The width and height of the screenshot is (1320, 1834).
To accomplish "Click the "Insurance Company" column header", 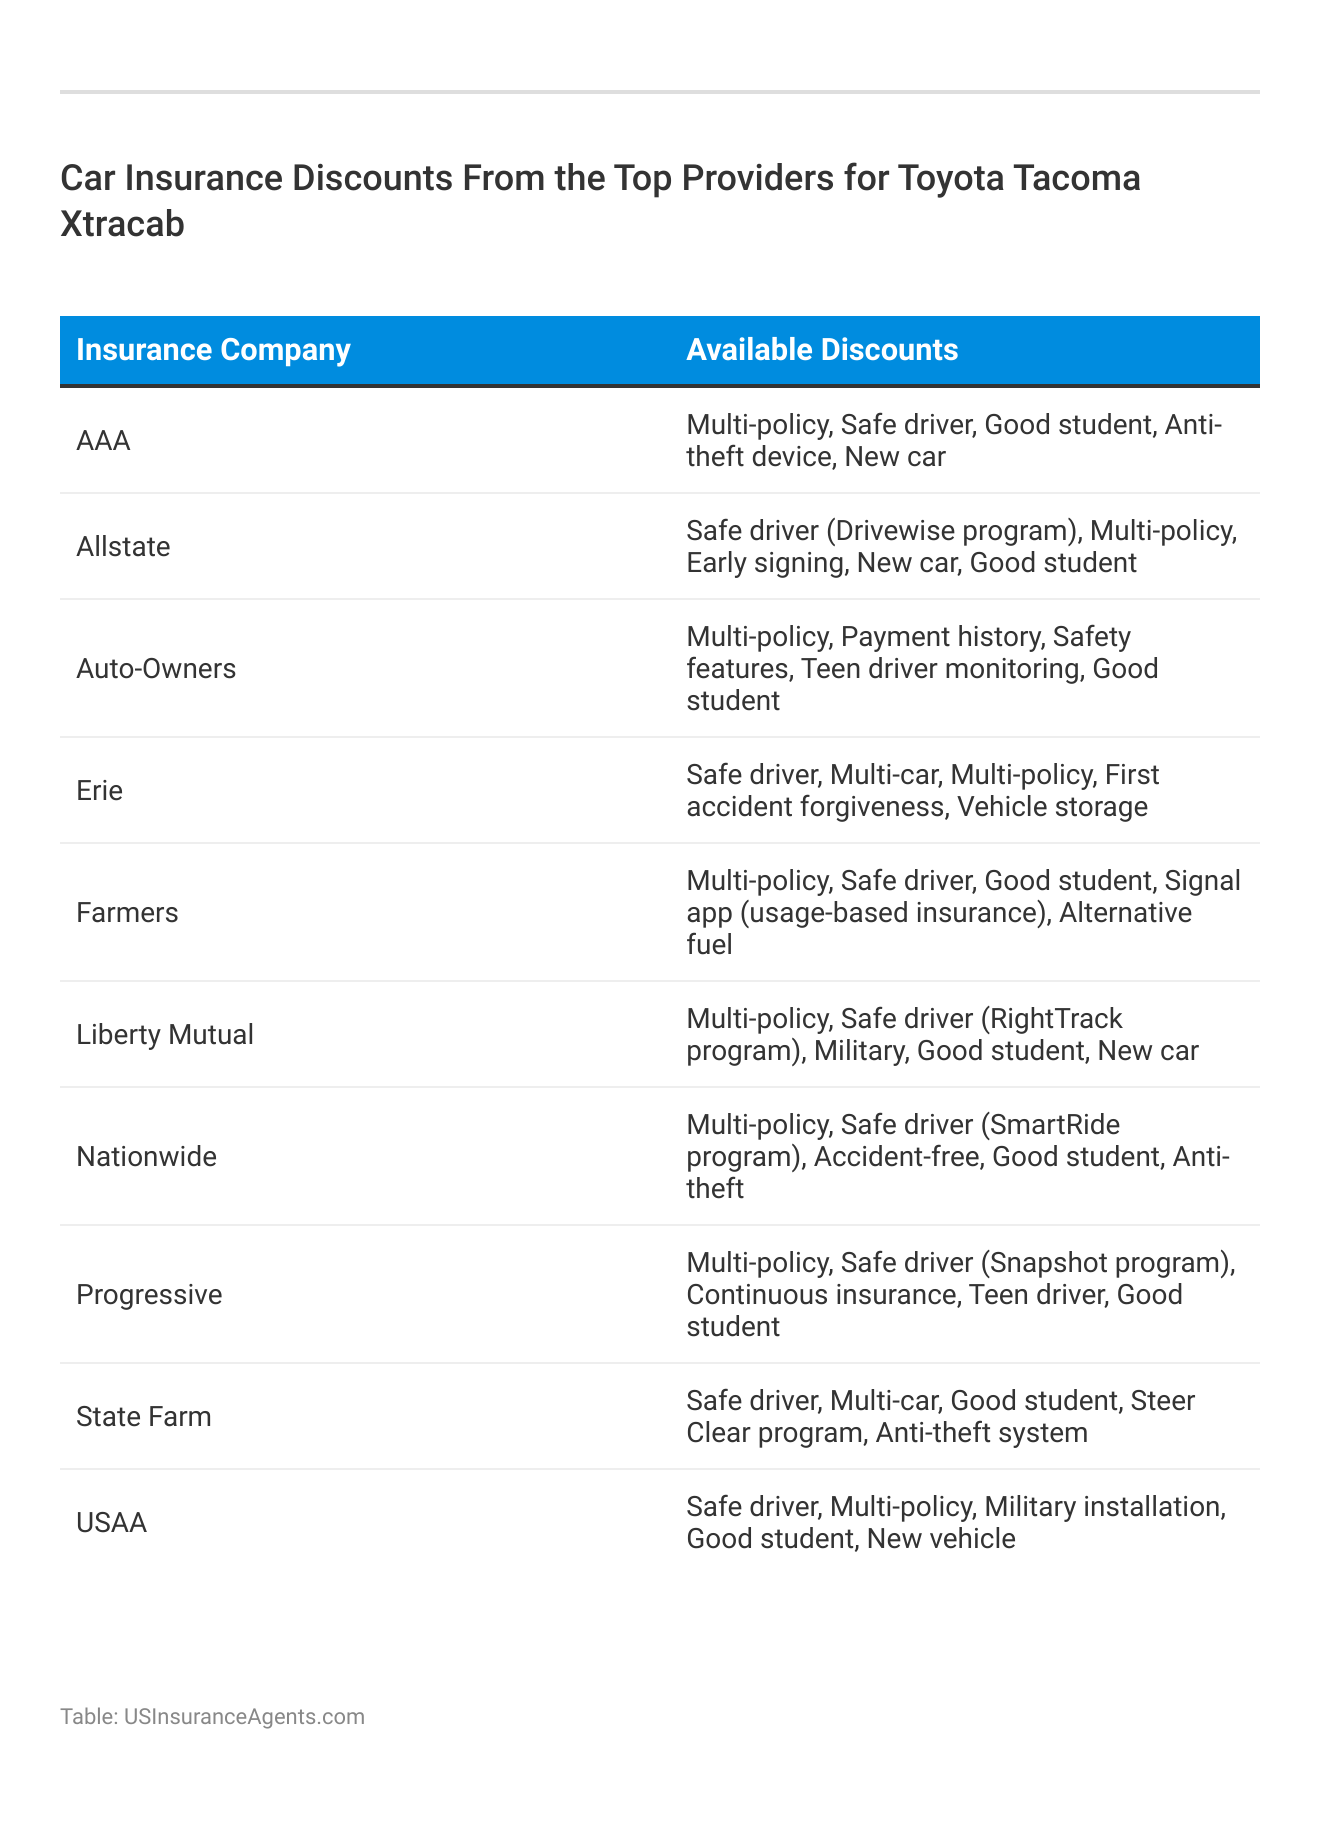I will coord(213,350).
